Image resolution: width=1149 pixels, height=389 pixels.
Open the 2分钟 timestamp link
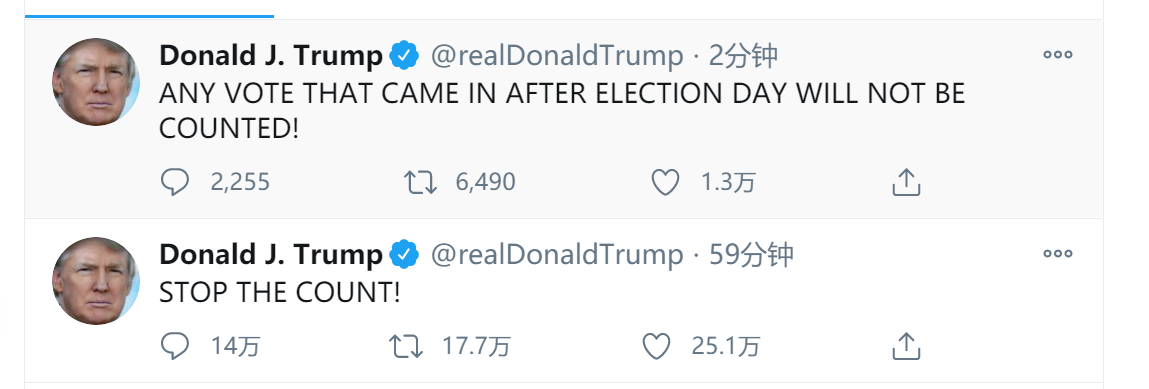(744, 56)
